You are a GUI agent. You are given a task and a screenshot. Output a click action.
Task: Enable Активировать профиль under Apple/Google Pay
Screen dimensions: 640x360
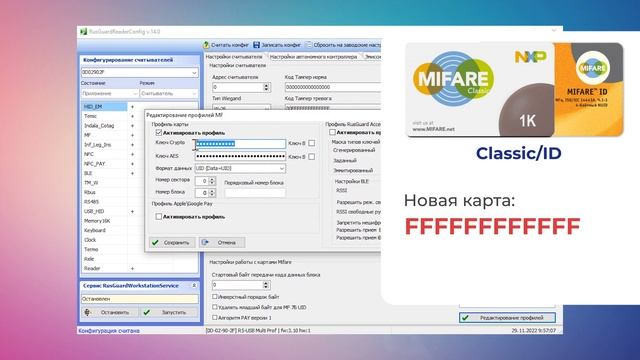tap(159, 217)
